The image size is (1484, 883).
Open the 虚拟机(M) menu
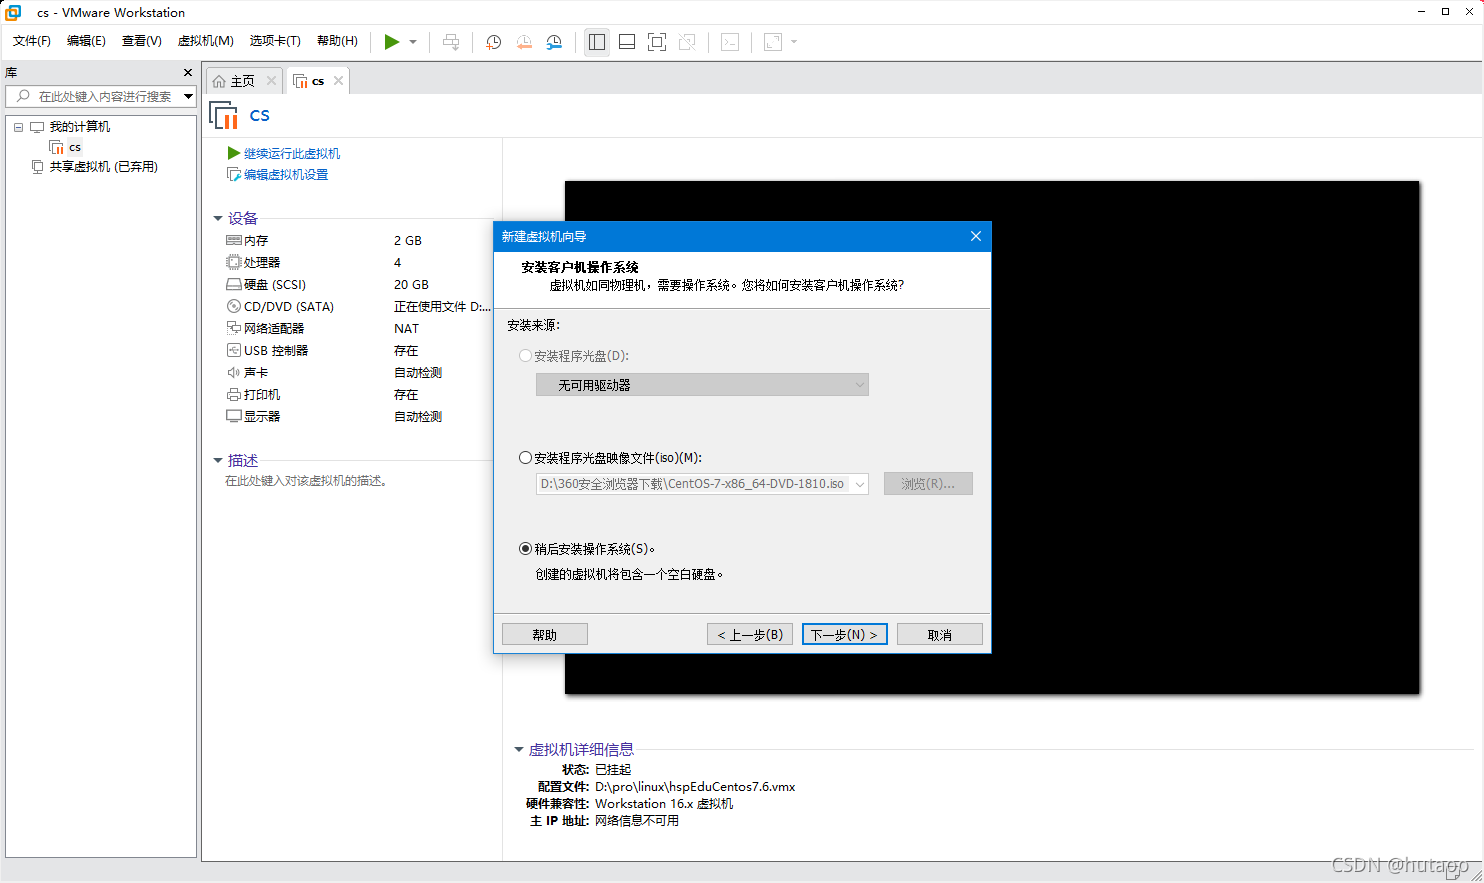[205, 41]
